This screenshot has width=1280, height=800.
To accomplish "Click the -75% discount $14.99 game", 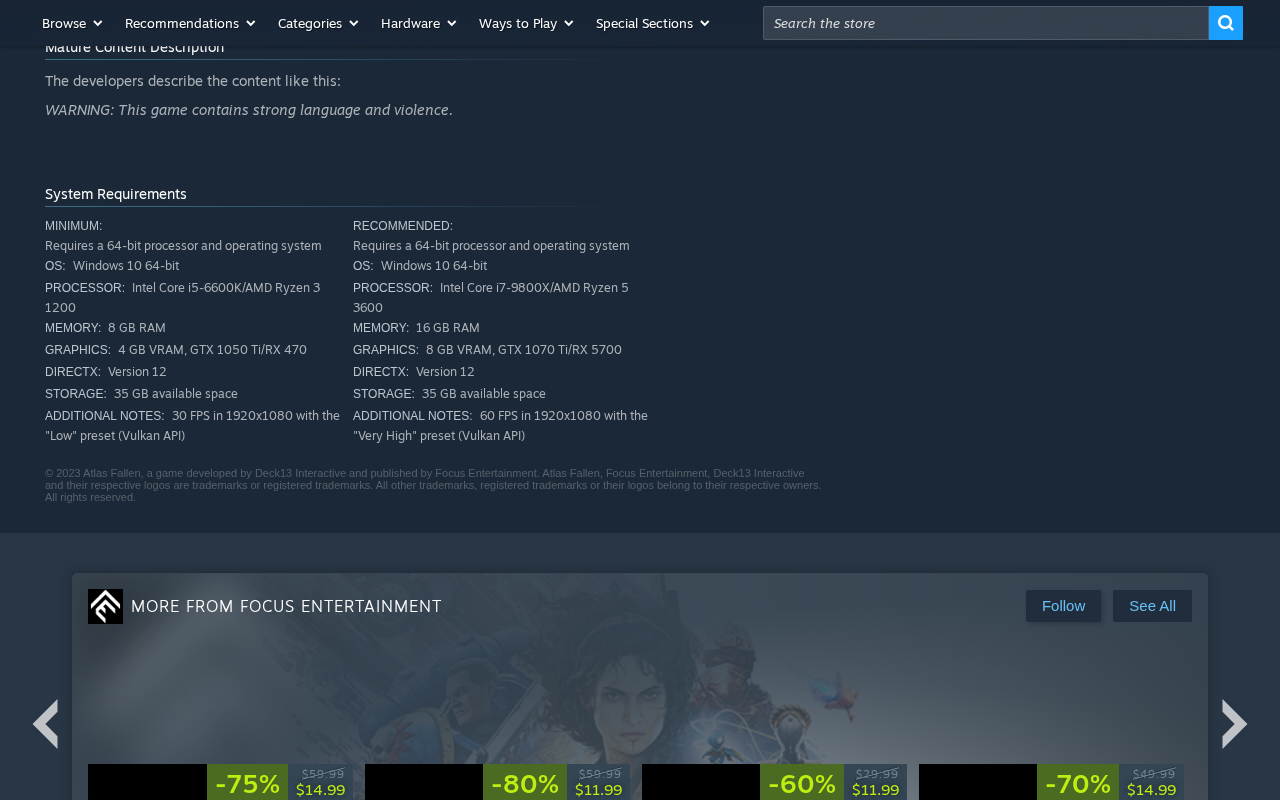I will coord(220,782).
